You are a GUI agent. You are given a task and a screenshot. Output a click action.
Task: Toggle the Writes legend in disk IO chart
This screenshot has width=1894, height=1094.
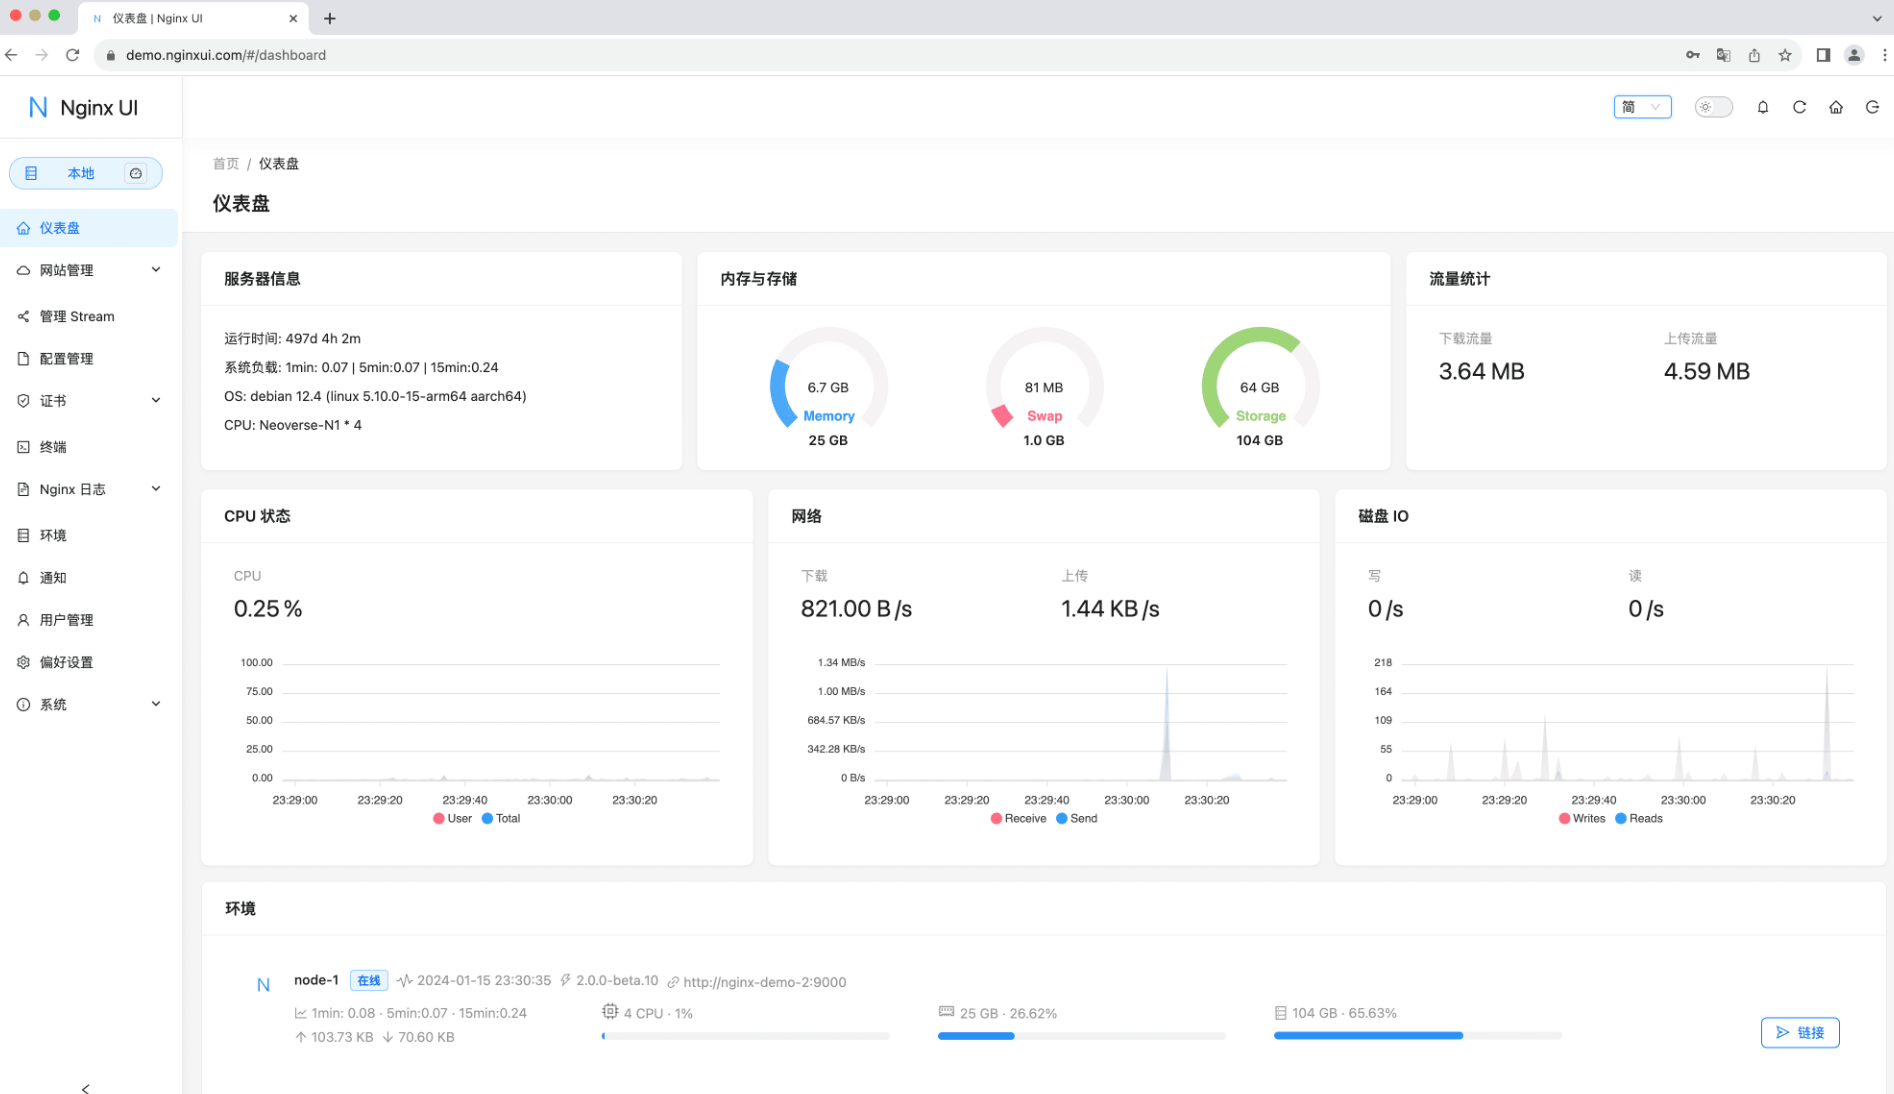1581,818
